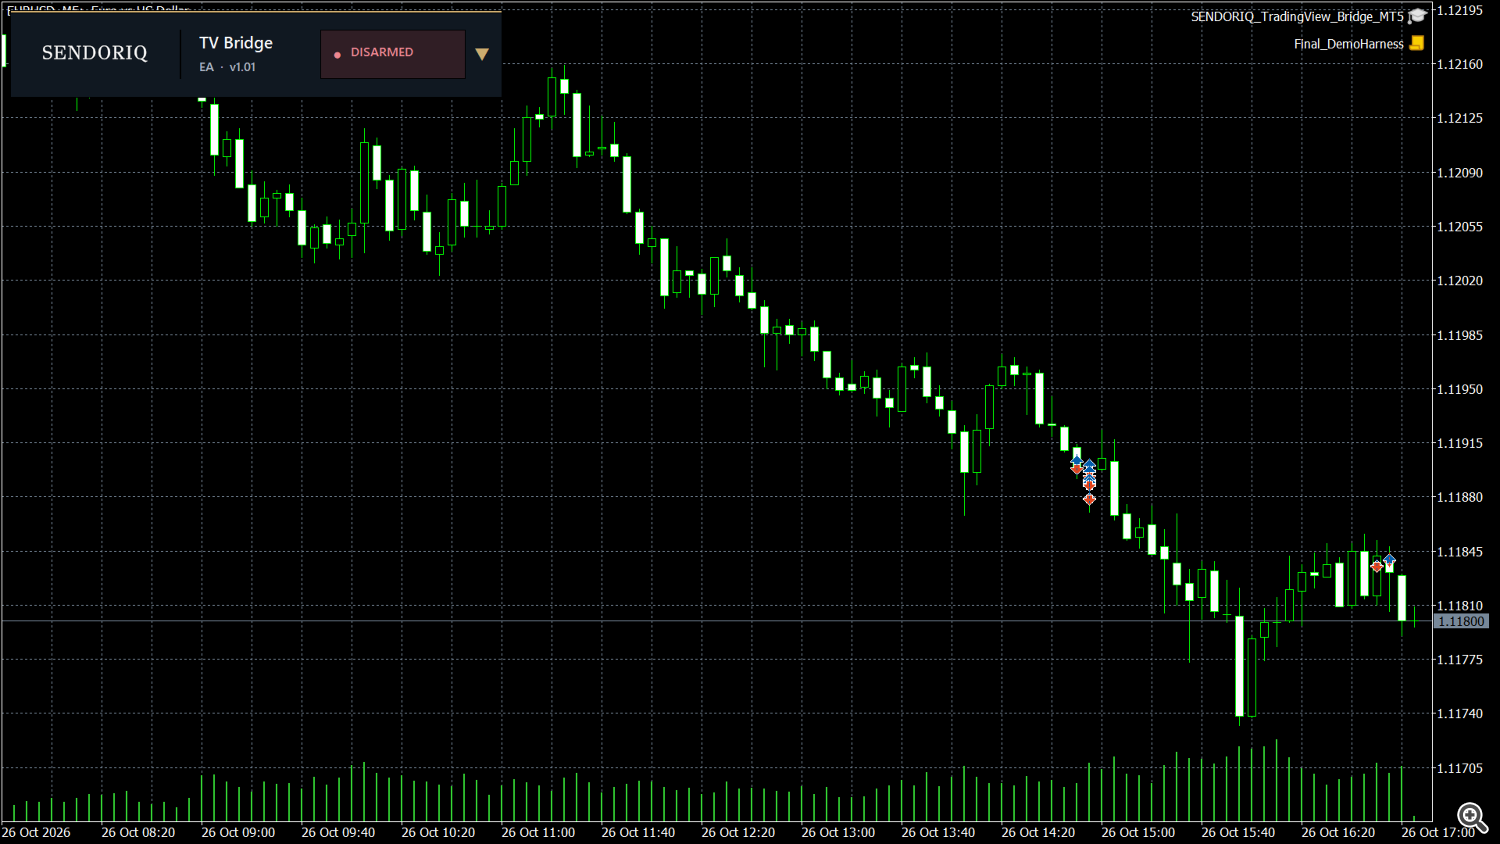Click the 26 Oct 2026 date label
The height and width of the screenshot is (844, 1500).
[x=37, y=832]
